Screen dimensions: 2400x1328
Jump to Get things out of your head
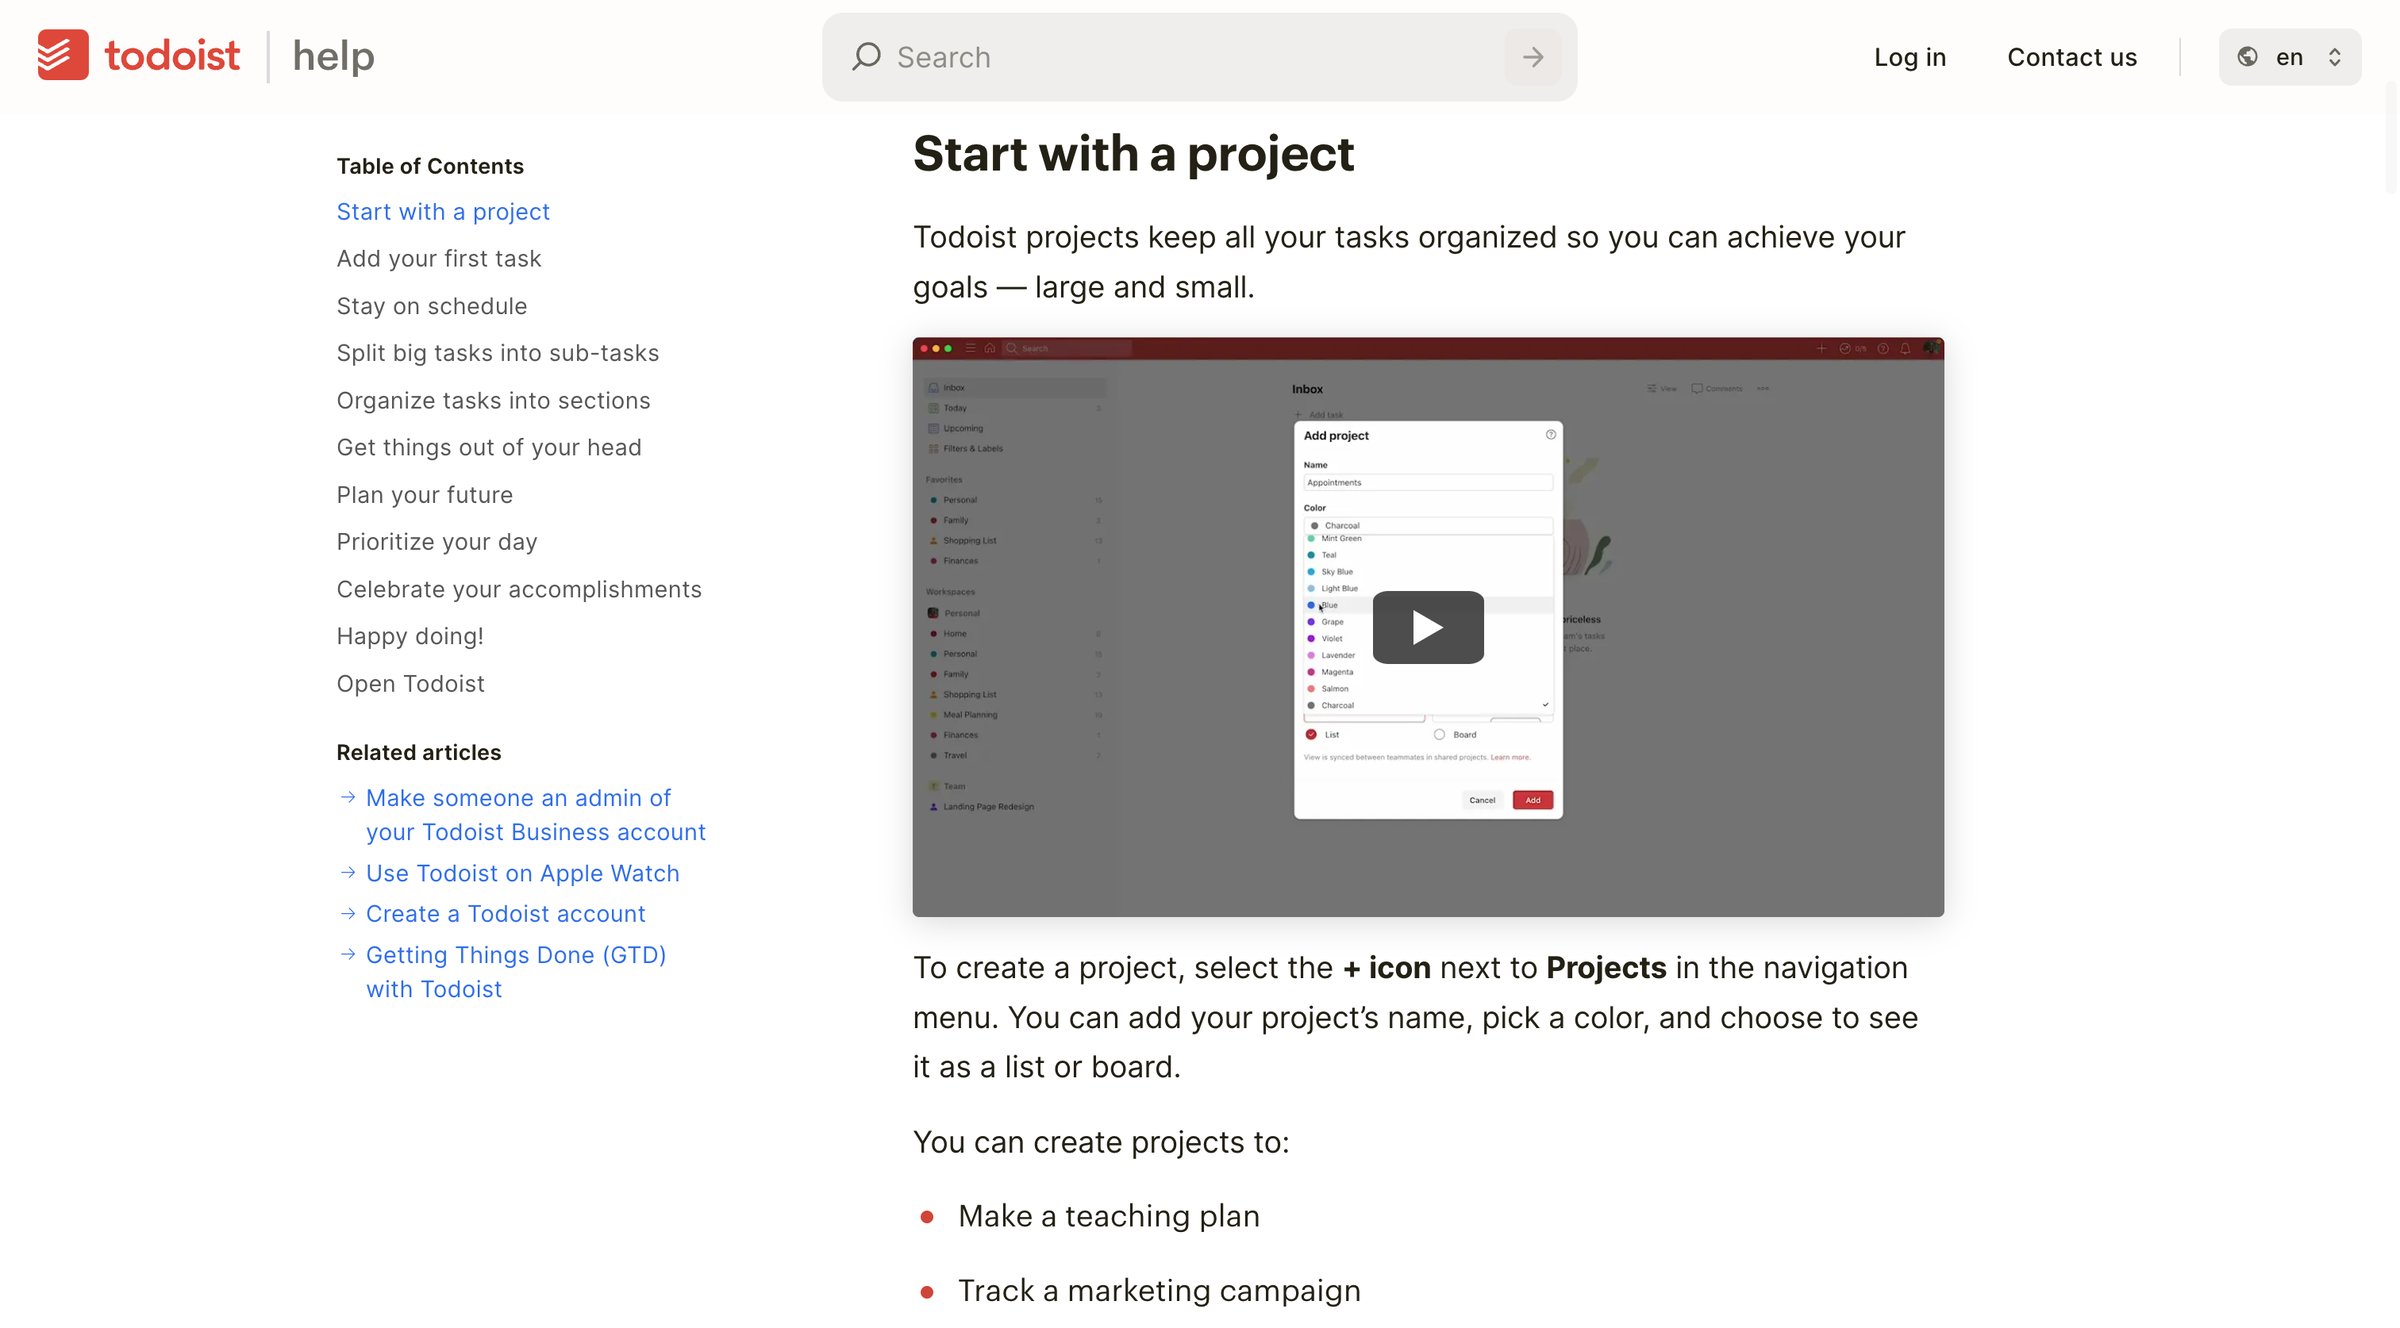pyautogui.click(x=489, y=448)
